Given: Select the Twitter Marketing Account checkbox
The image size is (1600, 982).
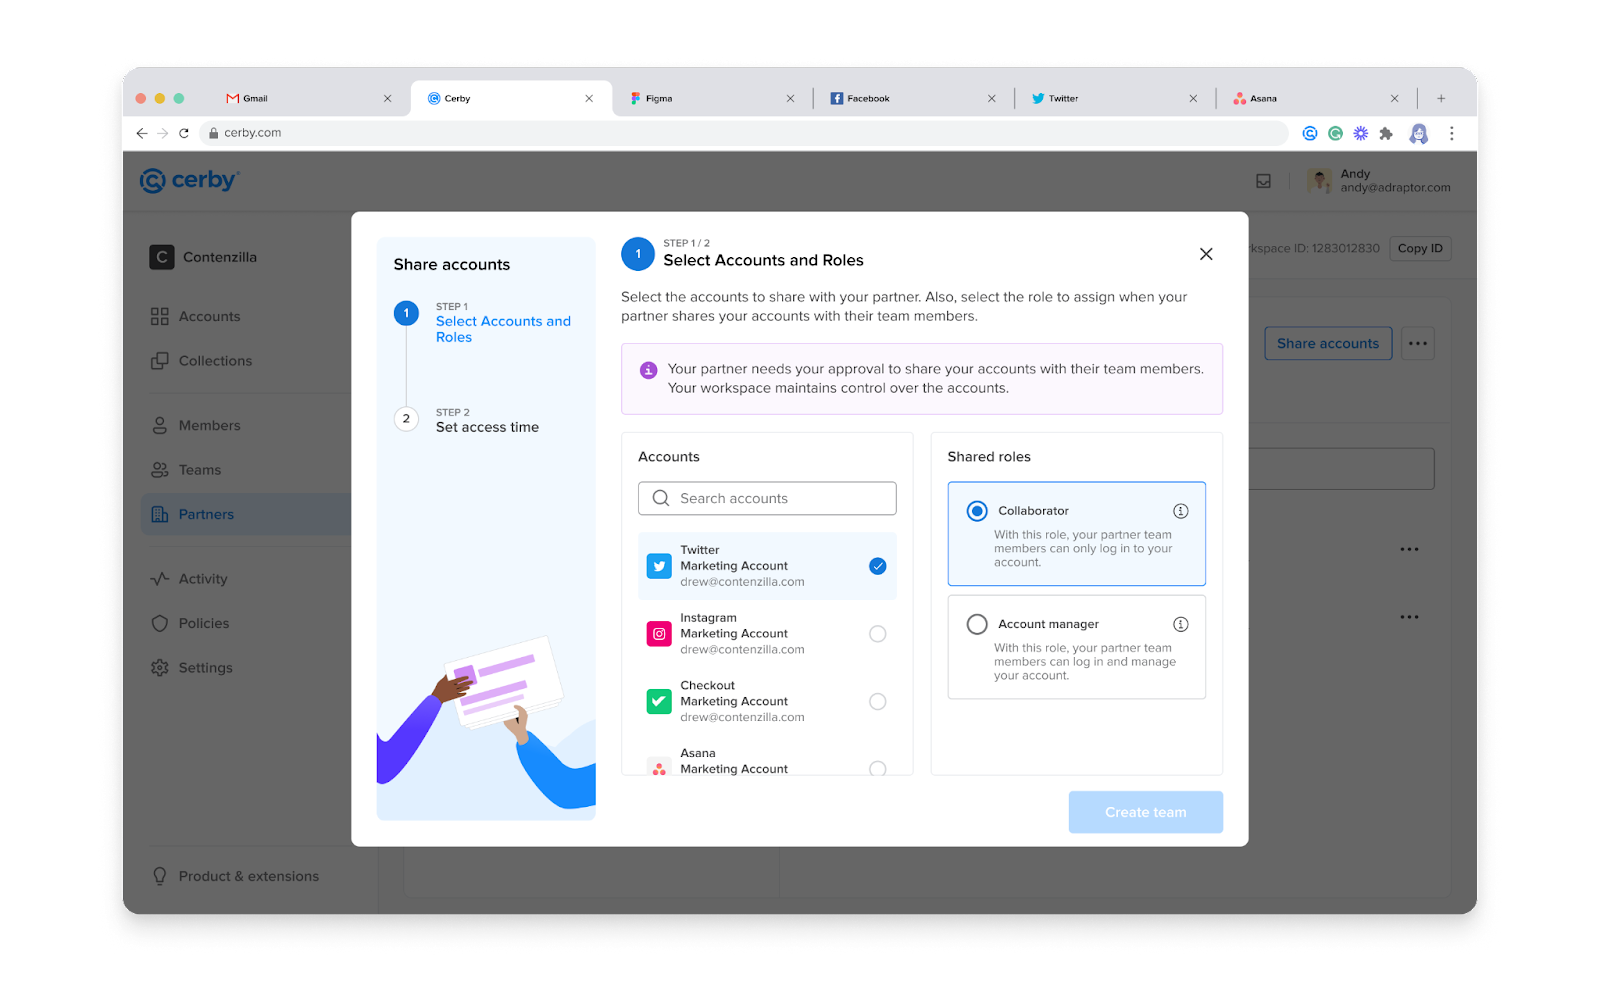Looking at the screenshot, I should click(877, 566).
